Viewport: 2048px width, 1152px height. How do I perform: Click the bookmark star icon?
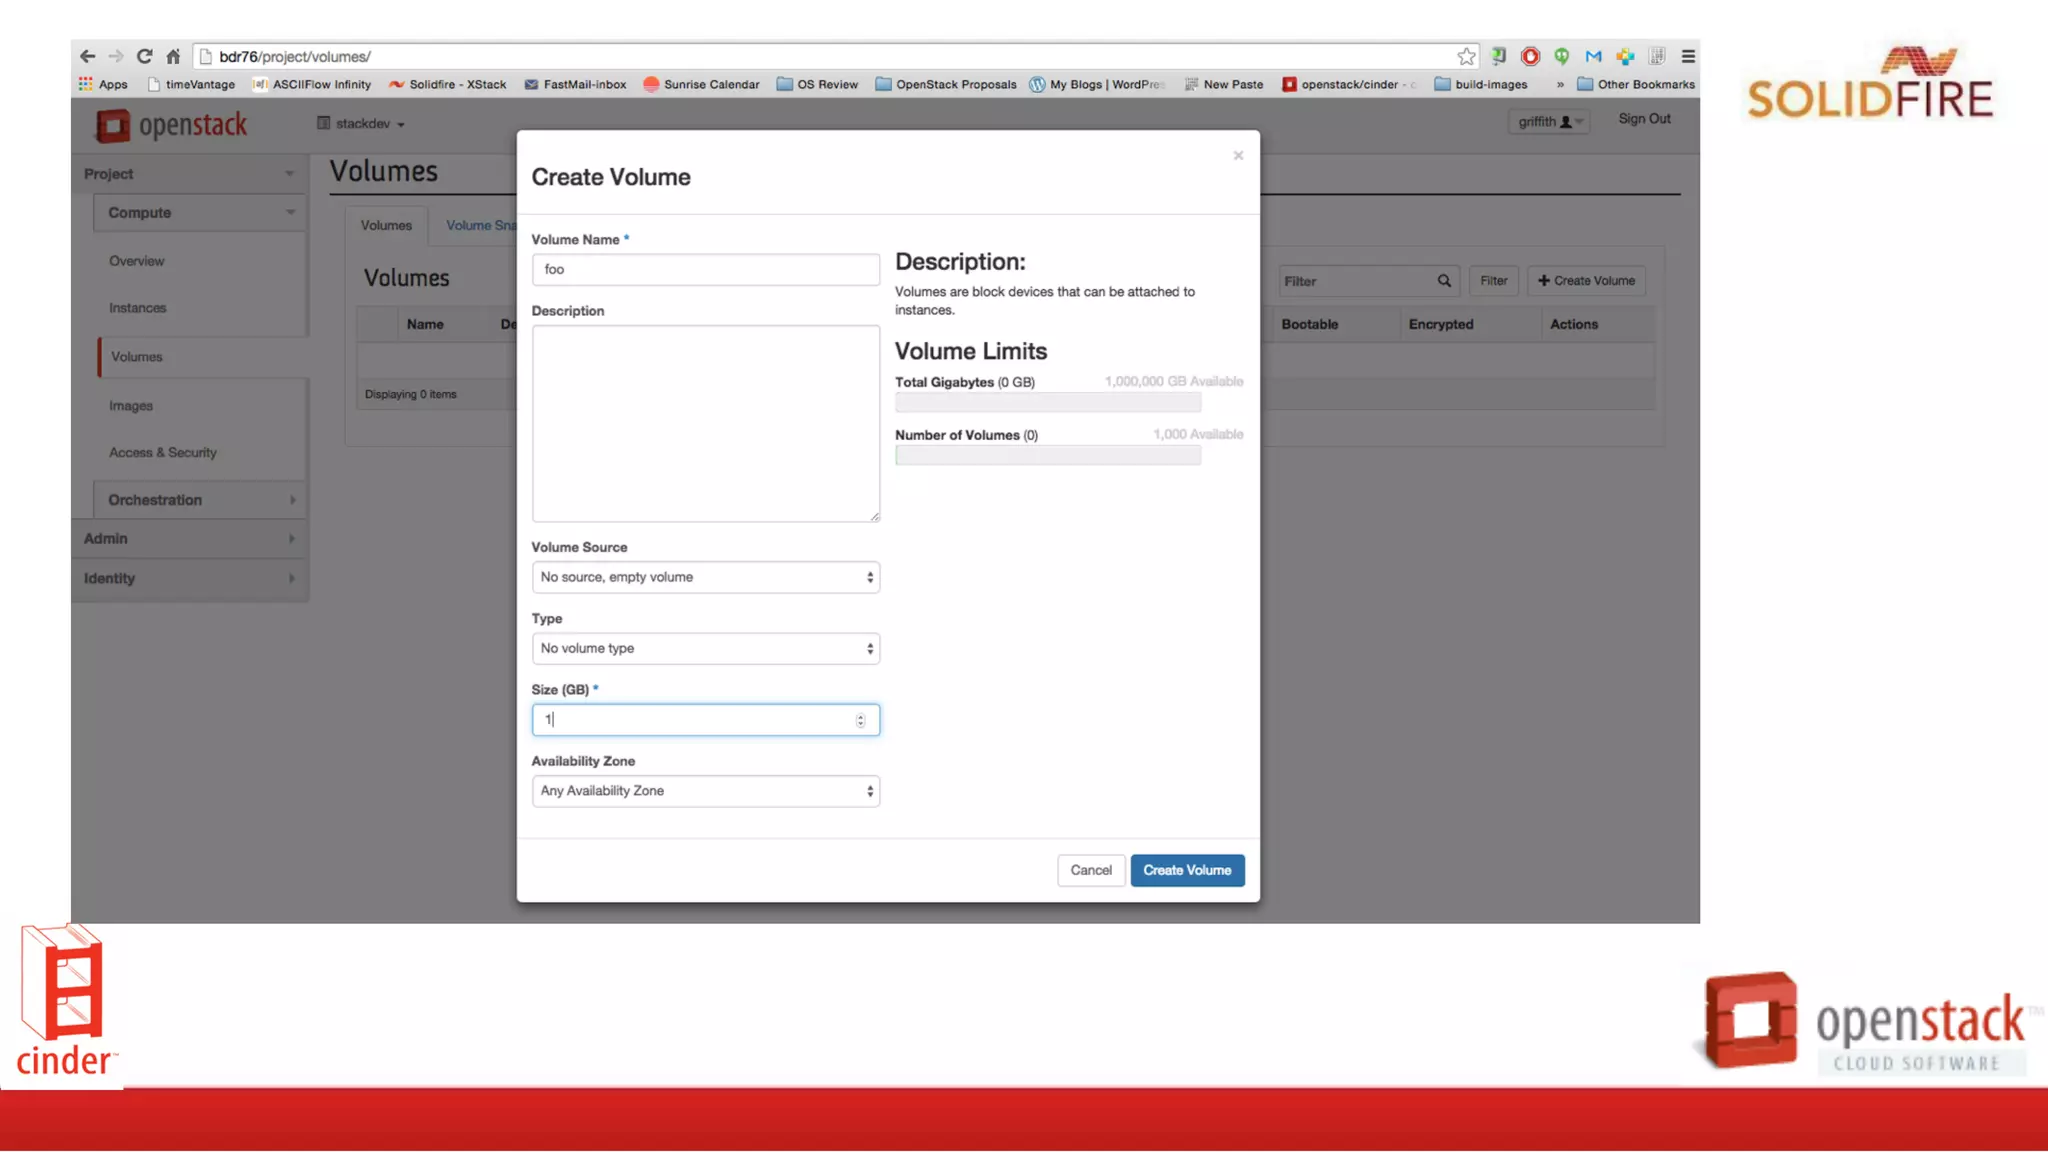pyautogui.click(x=1466, y=56)
